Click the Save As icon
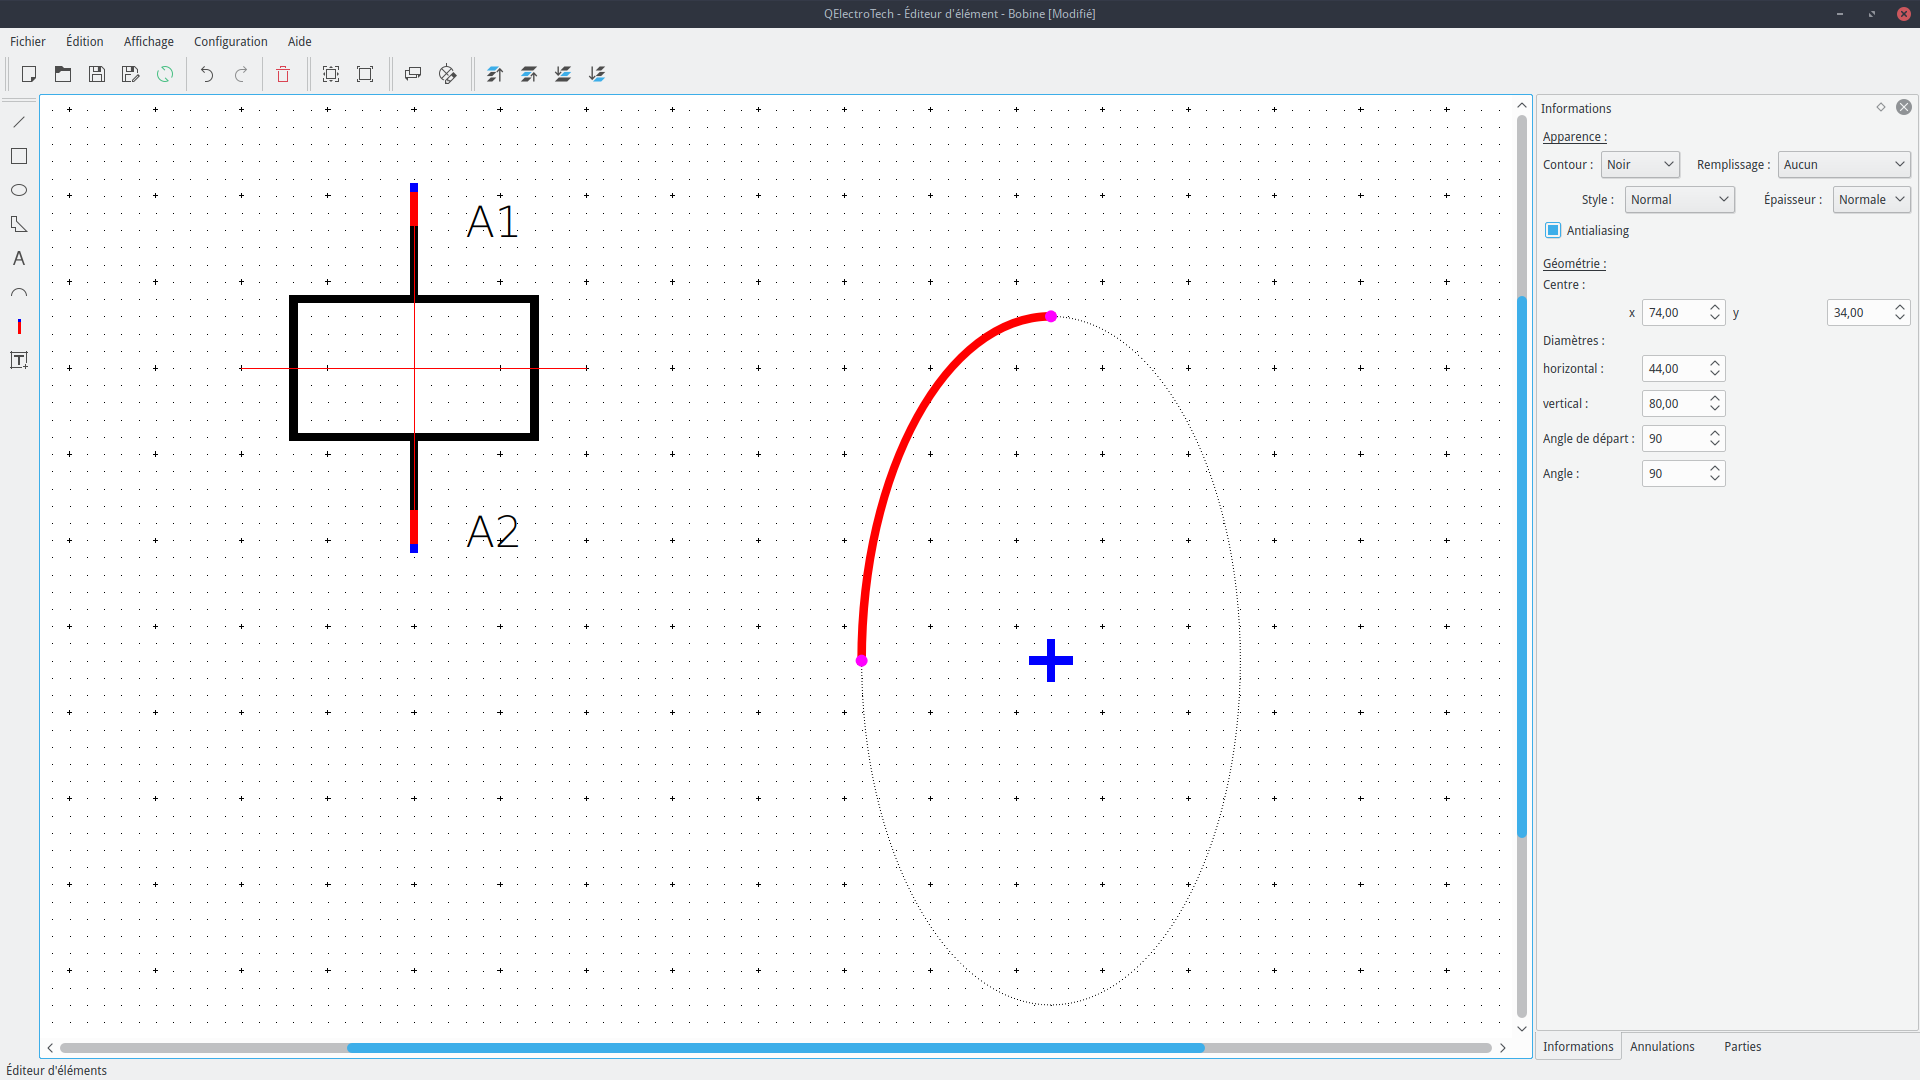This screenshot has height=1080, width=1920. [131, 74]
